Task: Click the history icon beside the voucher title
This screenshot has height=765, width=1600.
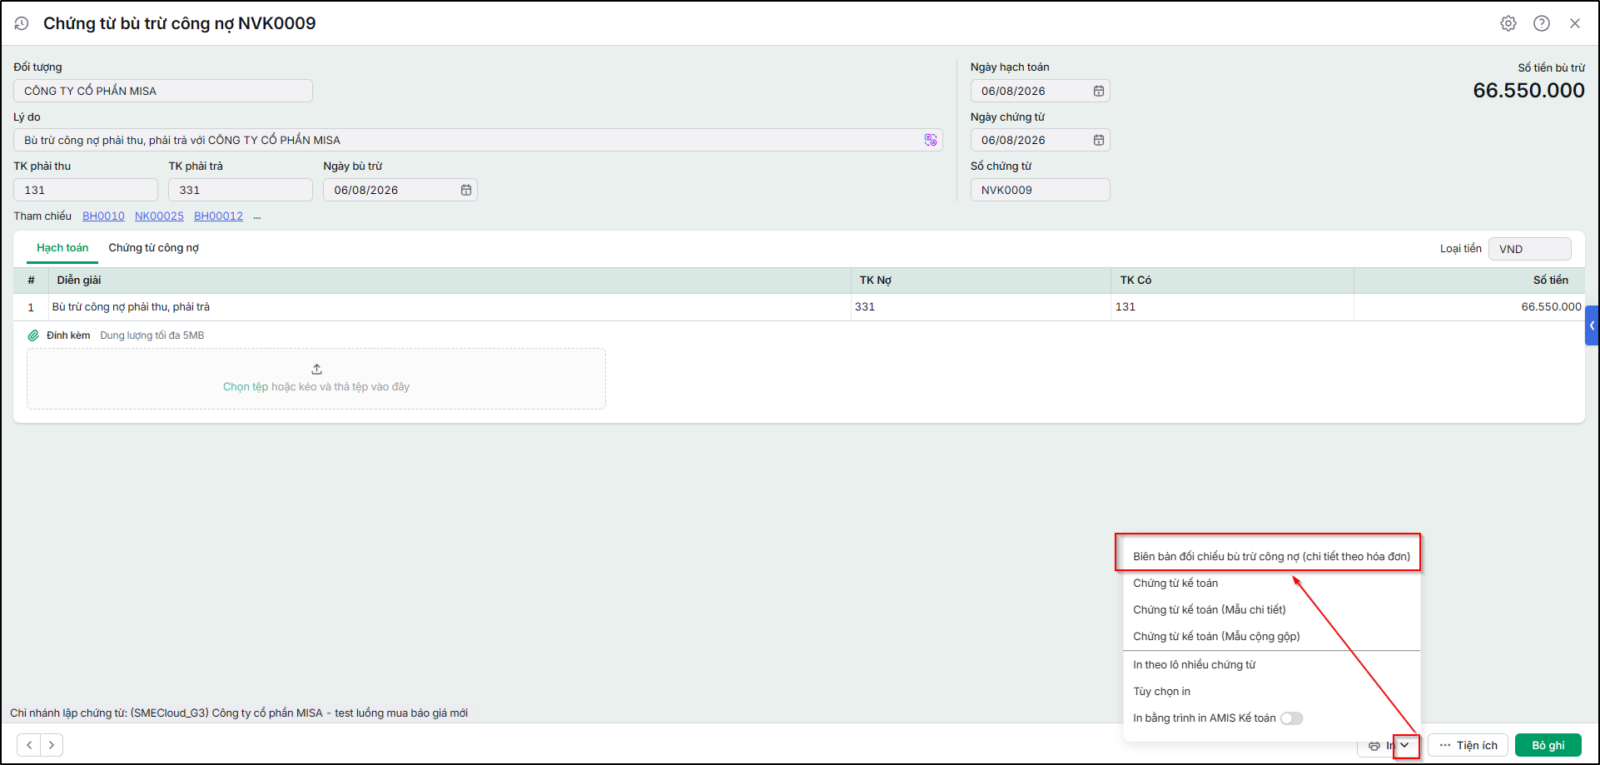Action: 21,23
